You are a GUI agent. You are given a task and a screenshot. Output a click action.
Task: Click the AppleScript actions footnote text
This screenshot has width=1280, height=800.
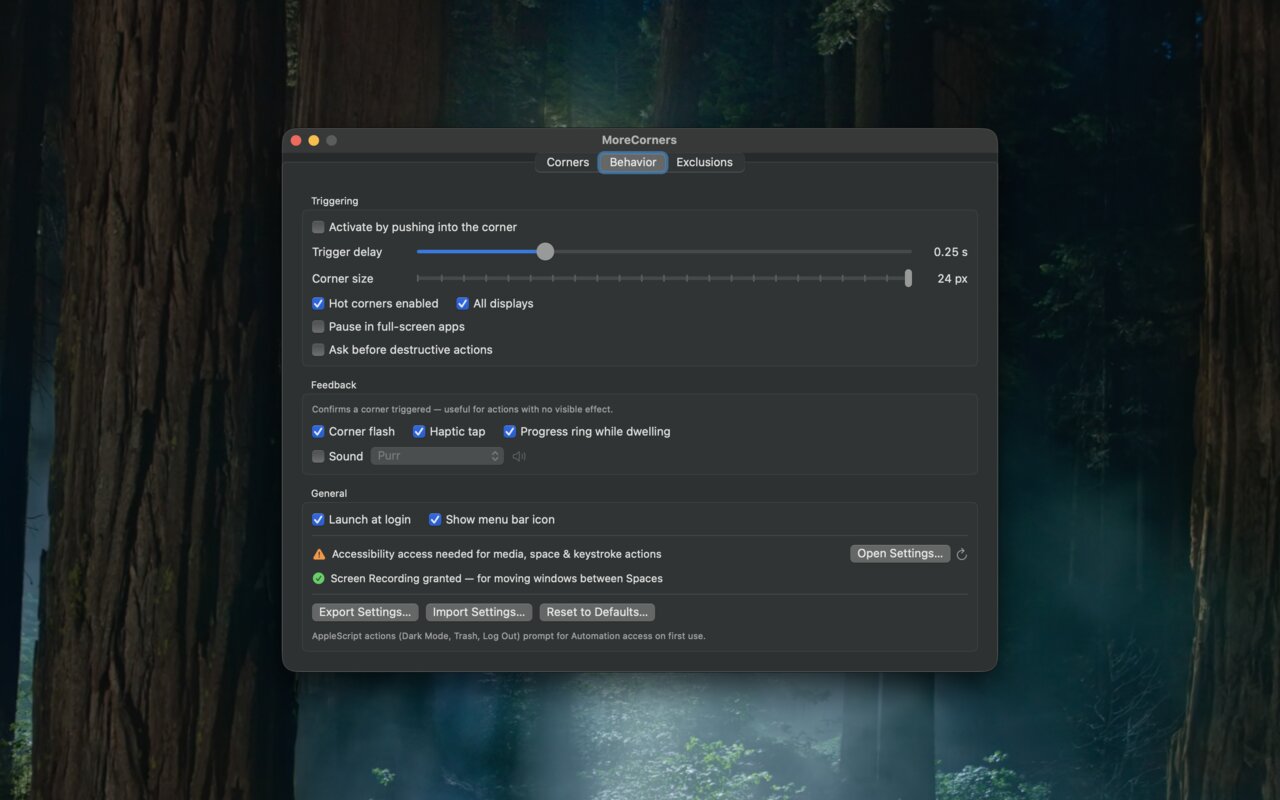pos(508,636)
